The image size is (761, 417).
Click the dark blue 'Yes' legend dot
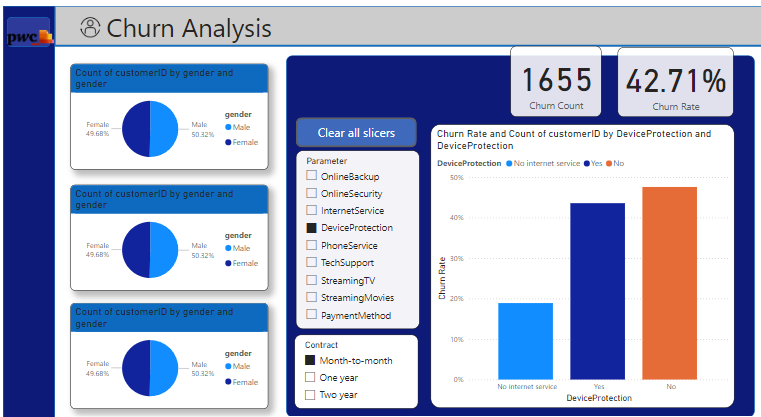coord(586,162)
